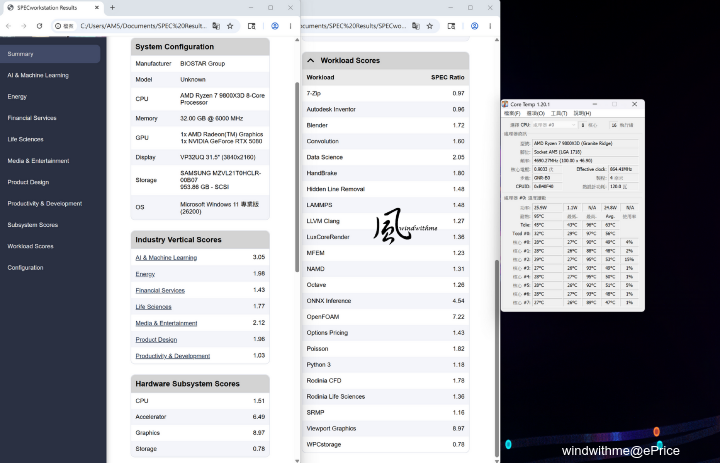
Task: Click the Blender workload row
Action: click(x=385, y=125)
